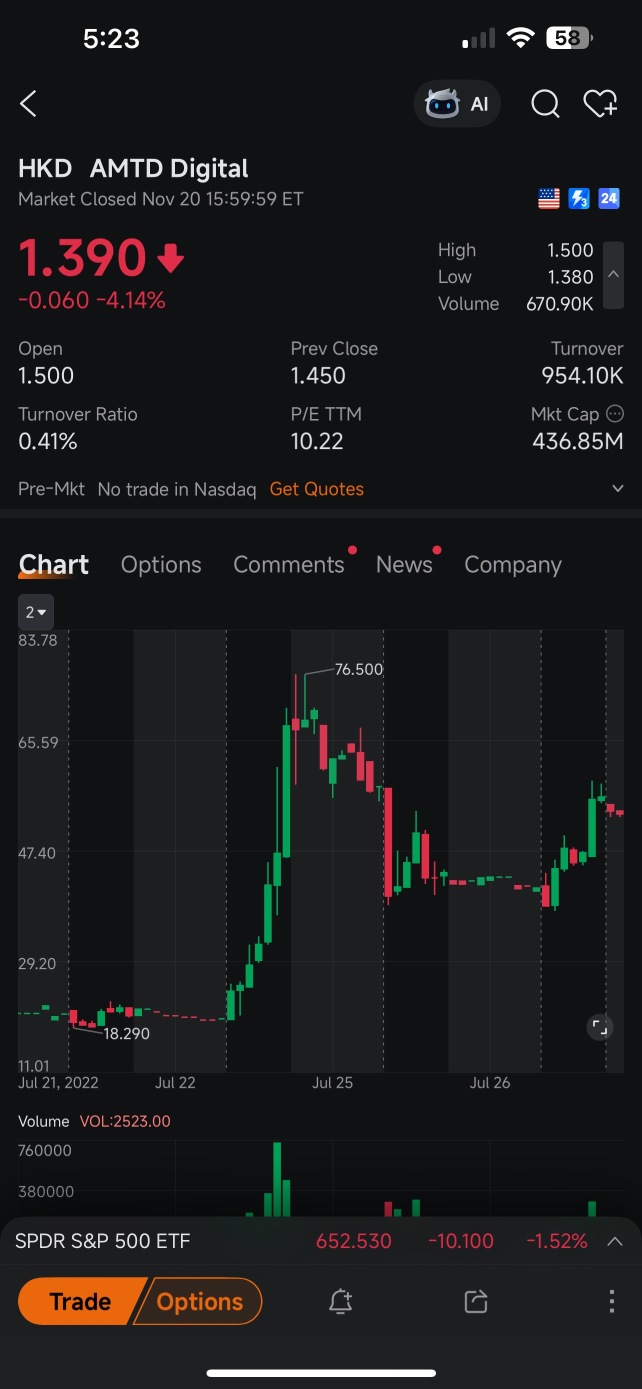Screen dimensions: 642x1389
Task: Open the AI assistant robot button
Action: click(457, 104)
